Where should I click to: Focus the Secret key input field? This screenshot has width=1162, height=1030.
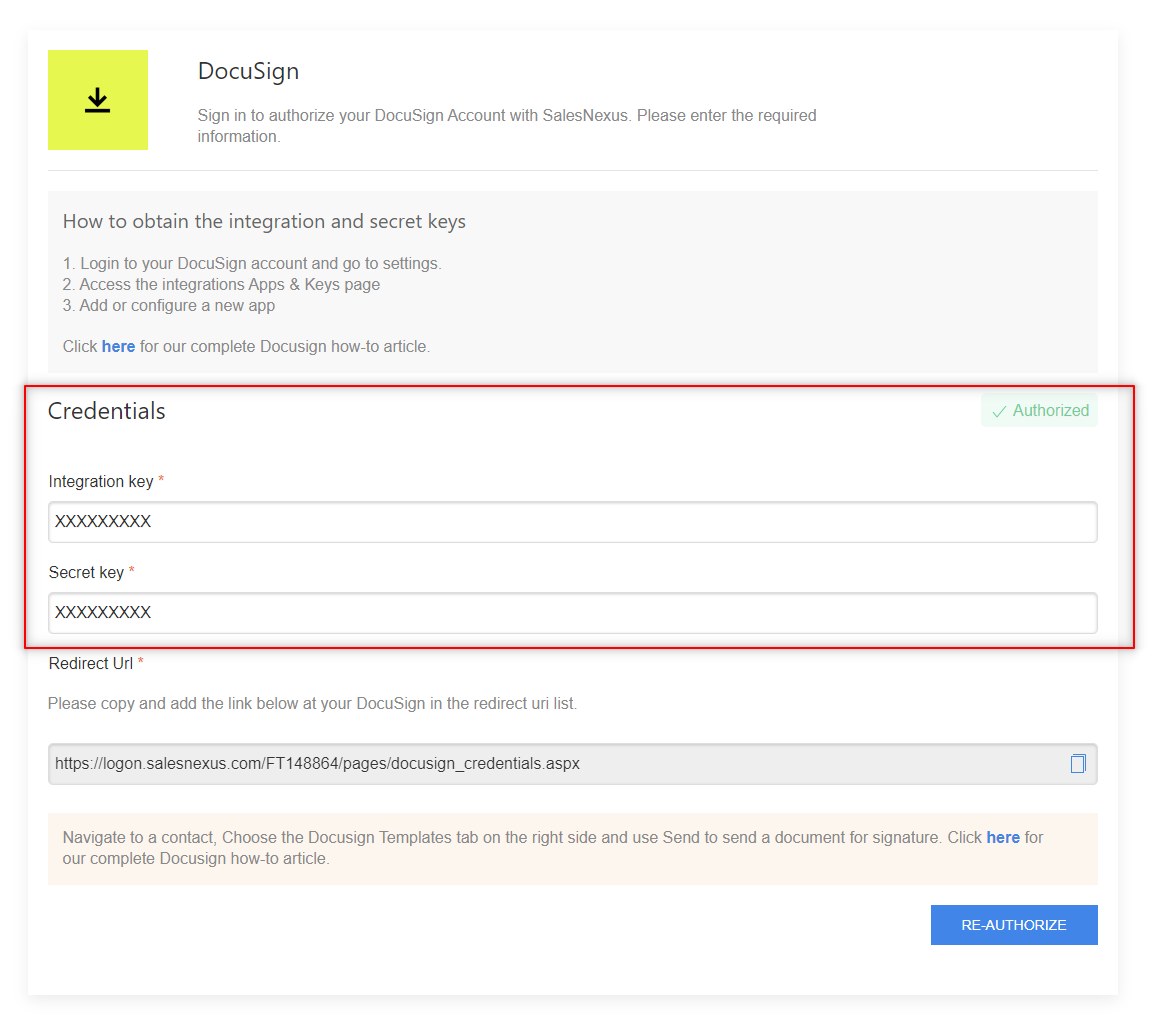tap(572, 613)
